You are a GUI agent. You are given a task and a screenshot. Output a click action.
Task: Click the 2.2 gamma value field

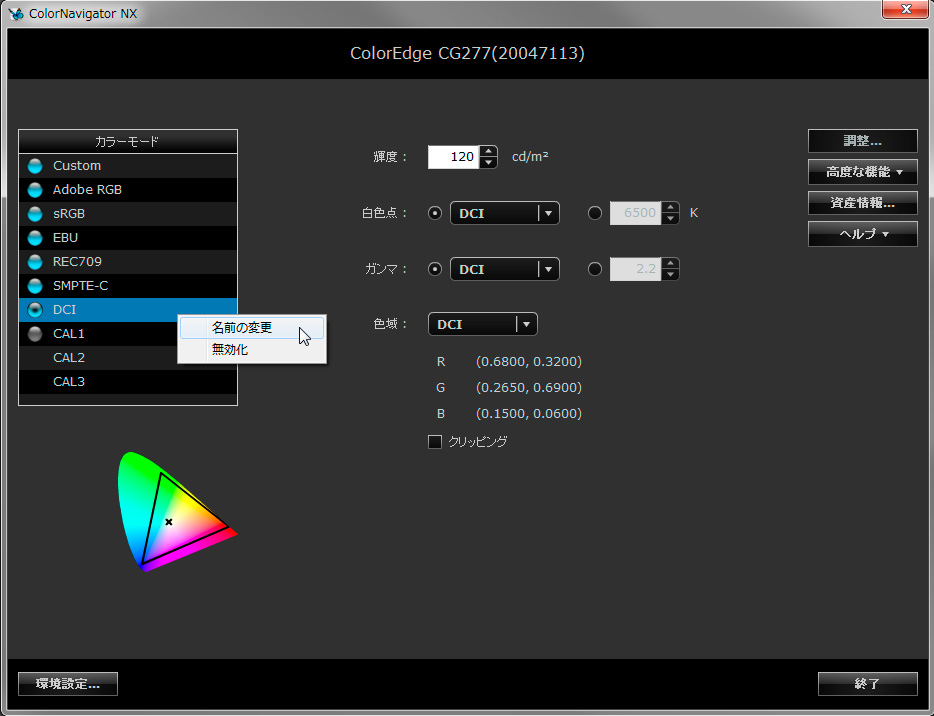[636, 269]
